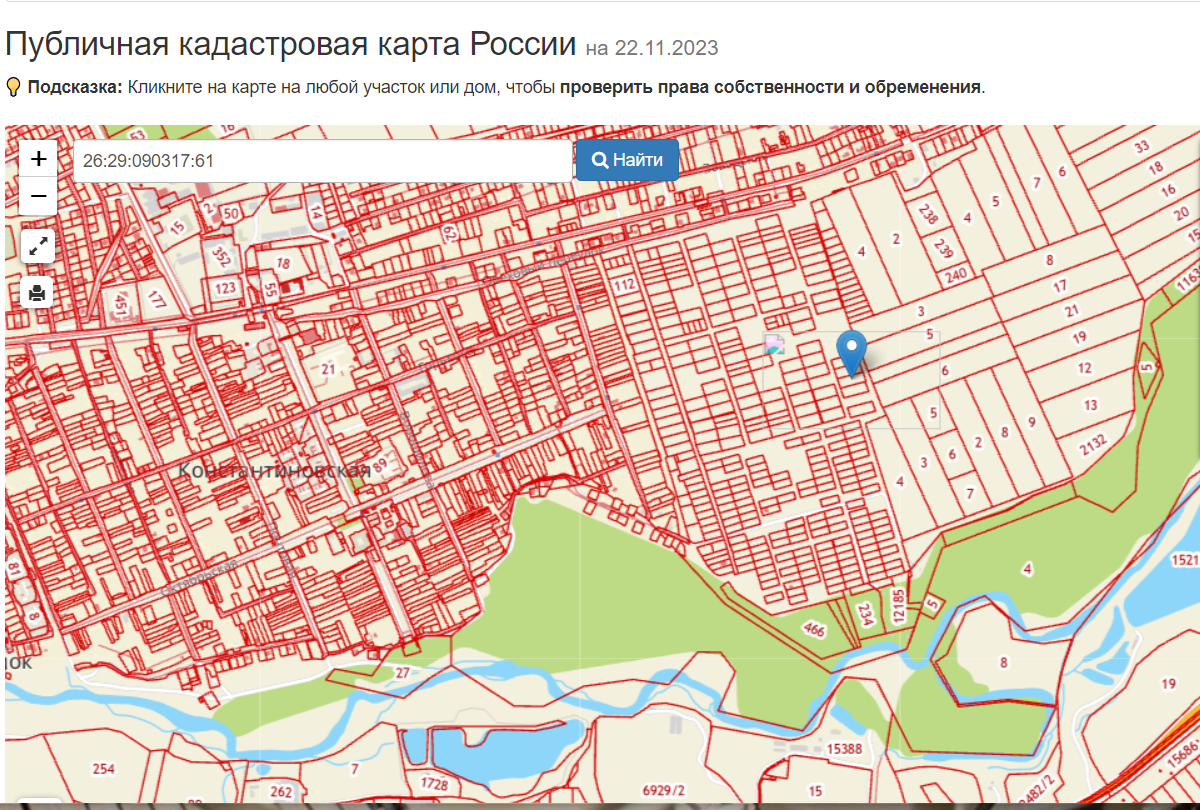
Task: Select parcel labeled 15388
Action: [845, 749]
